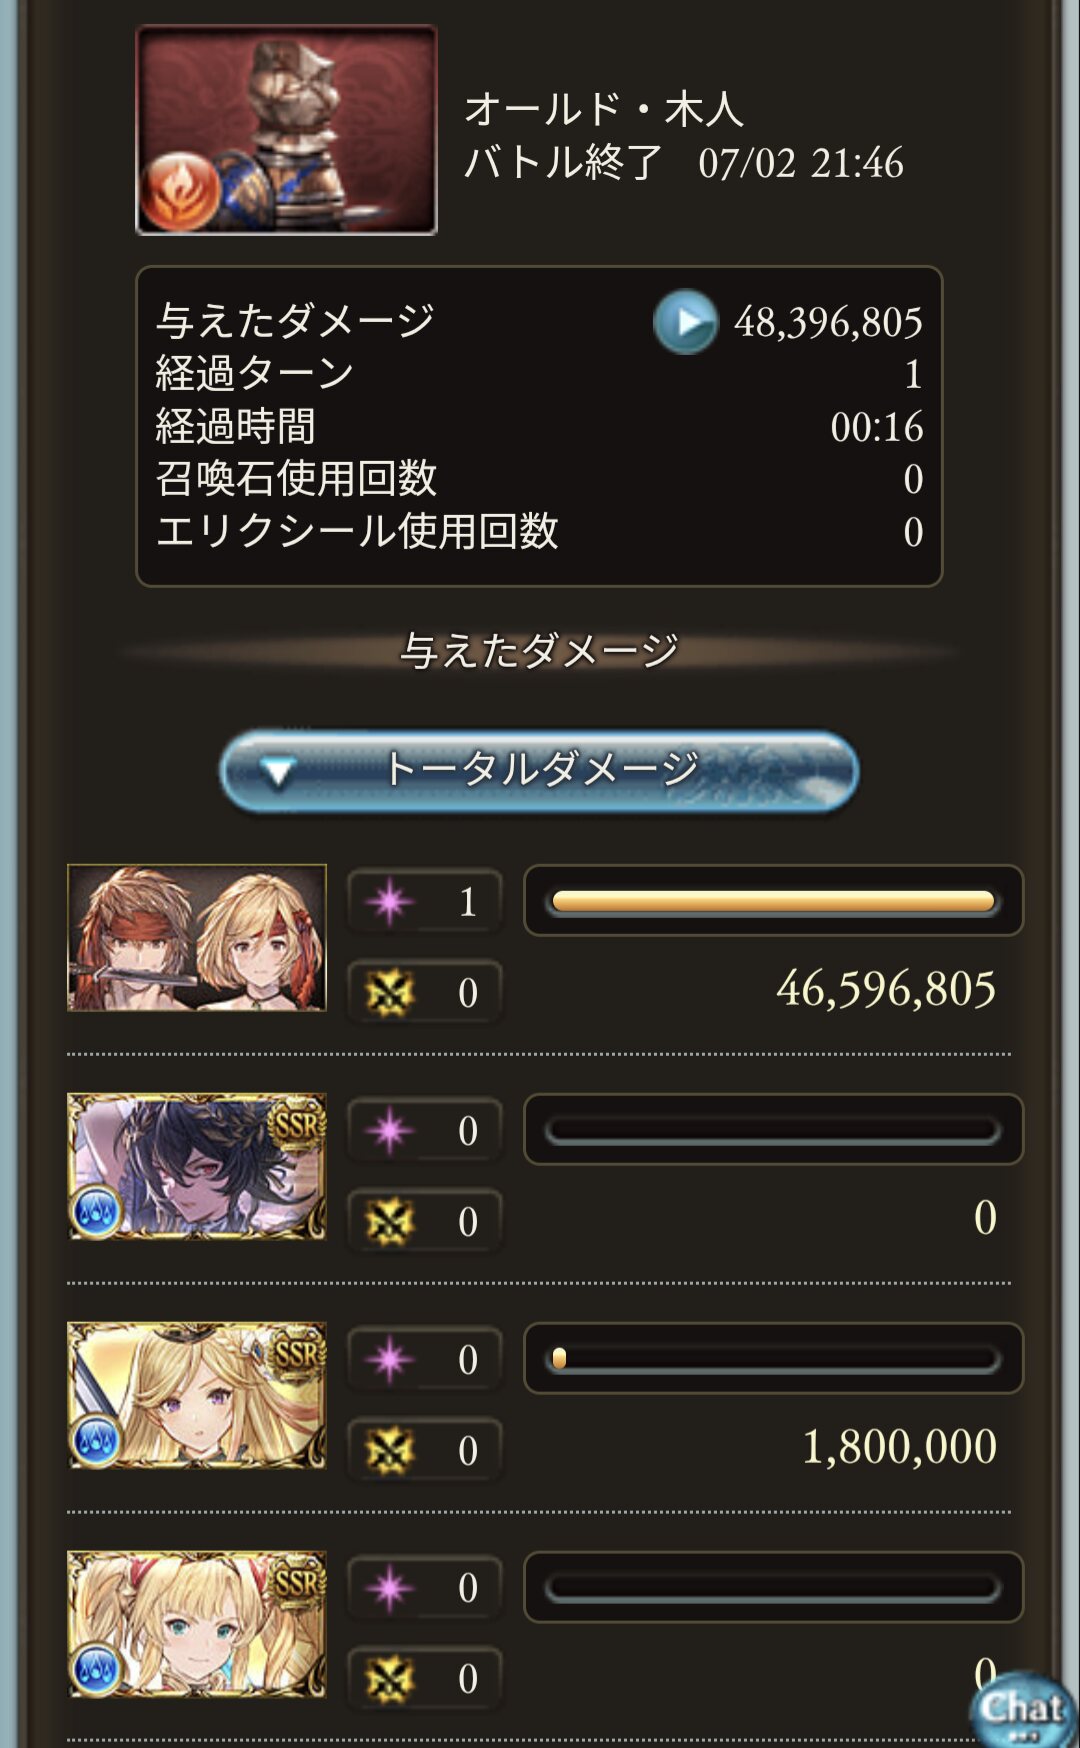Click the purple star icon for twin-tail character
This screenshot has height=1748, width=1080.
pos(390,1588)
